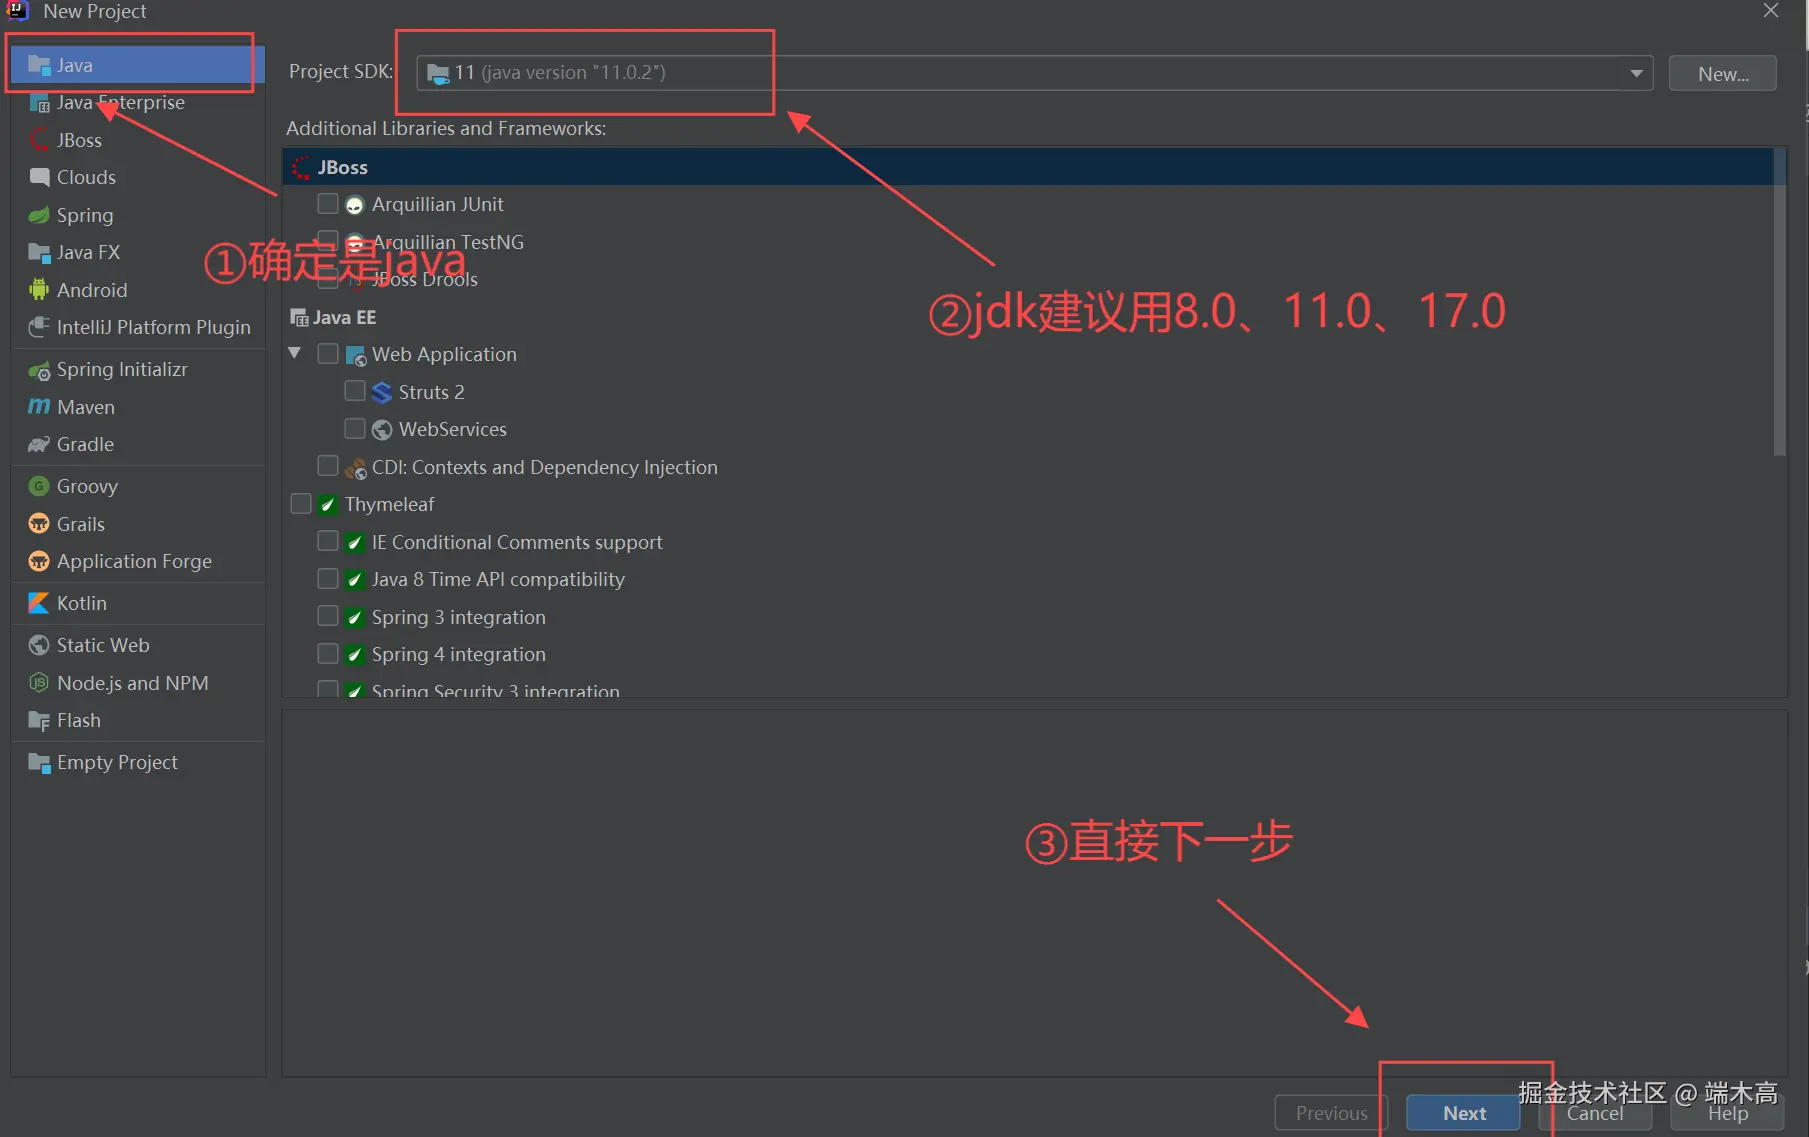The image size is (1809, 1137).
Task: Choose the Kotlin project type icon
Action: [x=38, y=603]
